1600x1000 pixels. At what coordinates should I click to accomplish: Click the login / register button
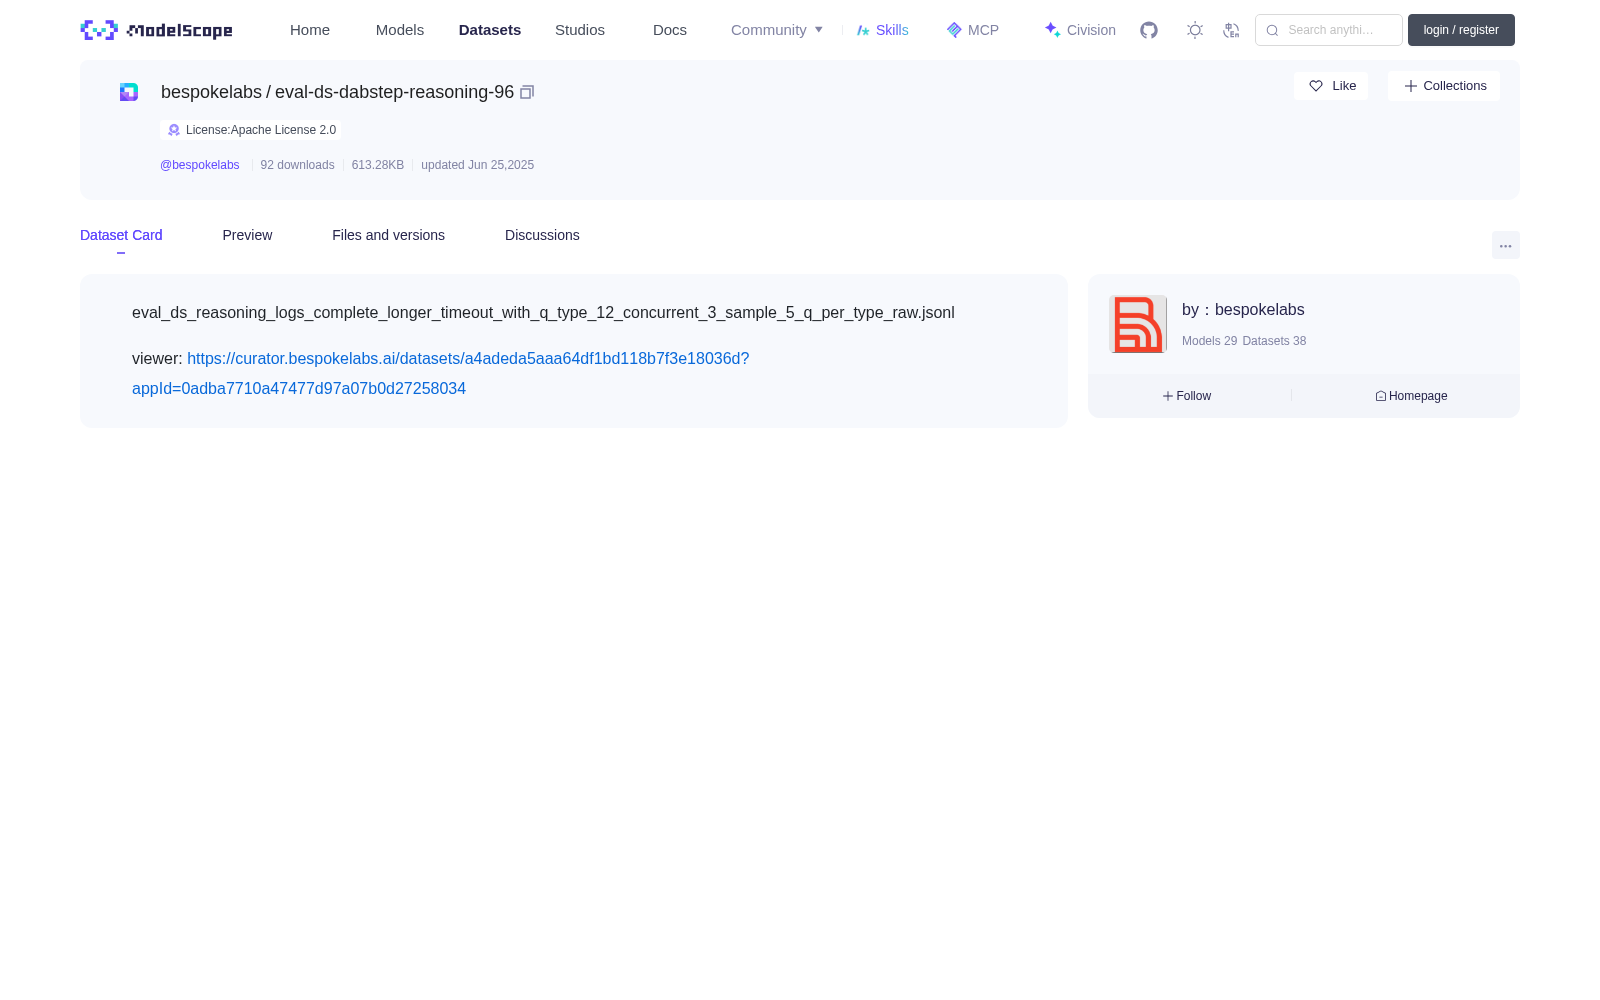pyautogui.click(x=1461, y=30)
